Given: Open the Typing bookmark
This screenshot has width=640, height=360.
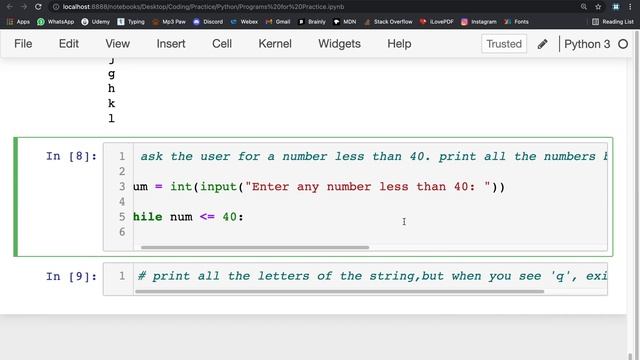Looking at the screenshot, I should tap(131, 22).
